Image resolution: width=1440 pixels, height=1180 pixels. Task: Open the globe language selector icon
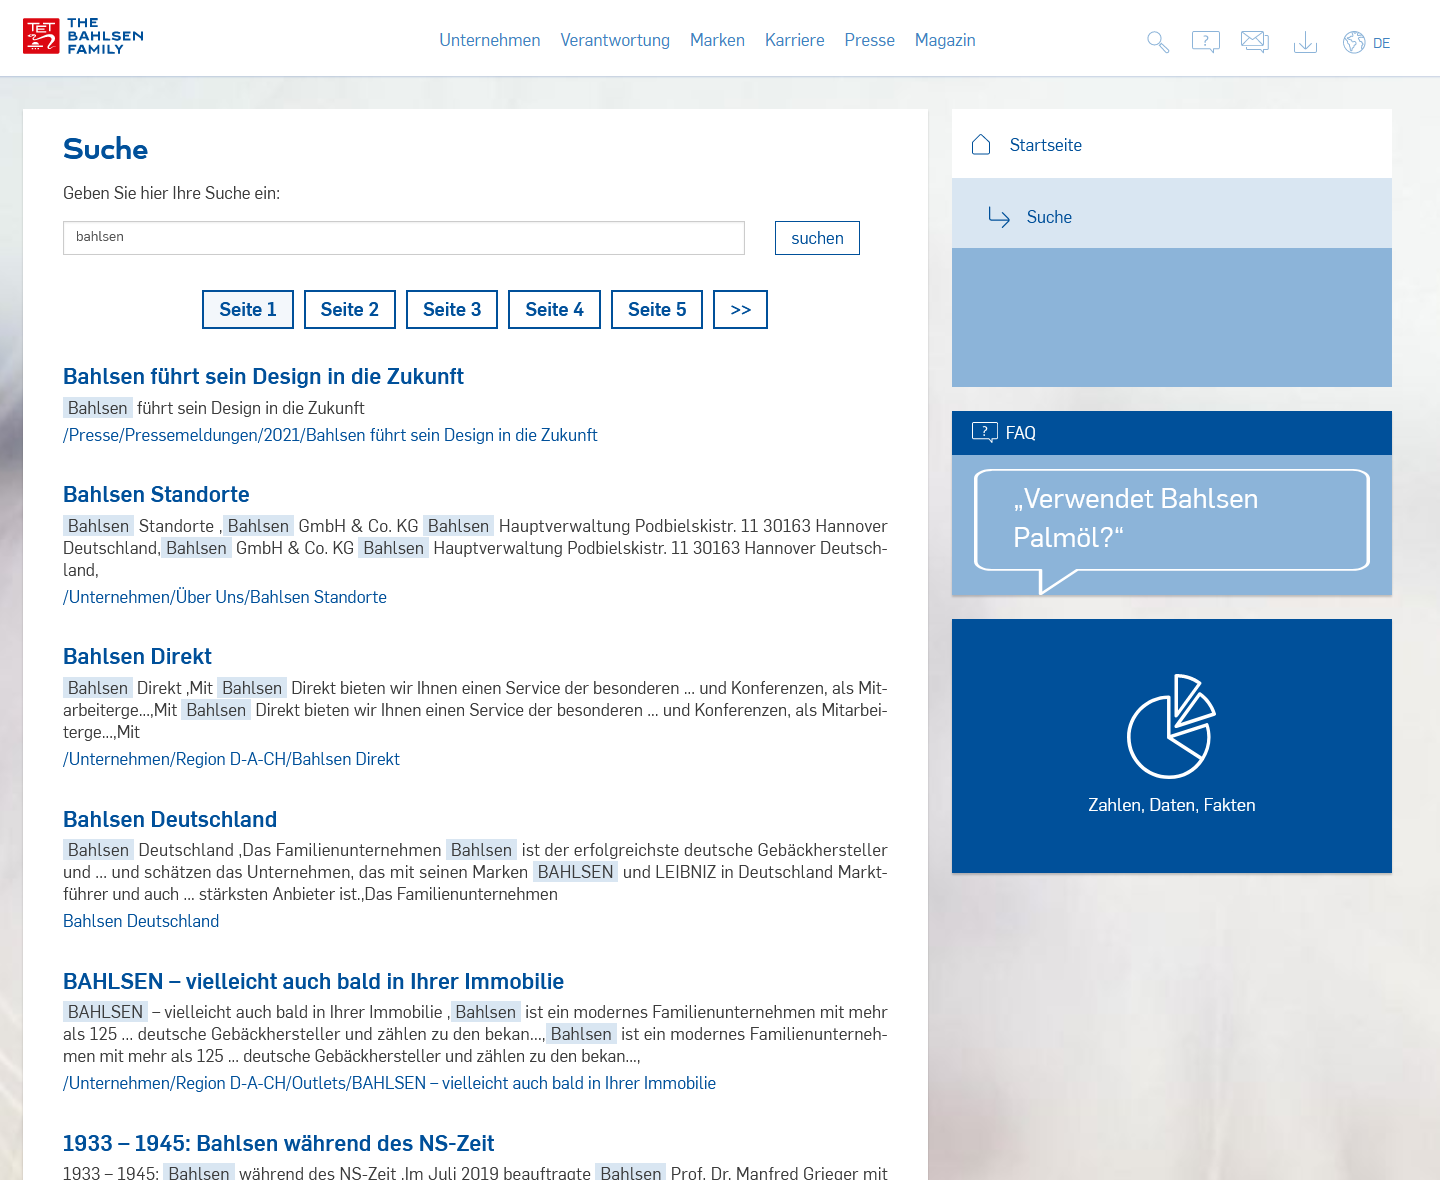pyautogui.click(x=1354, y=42)
